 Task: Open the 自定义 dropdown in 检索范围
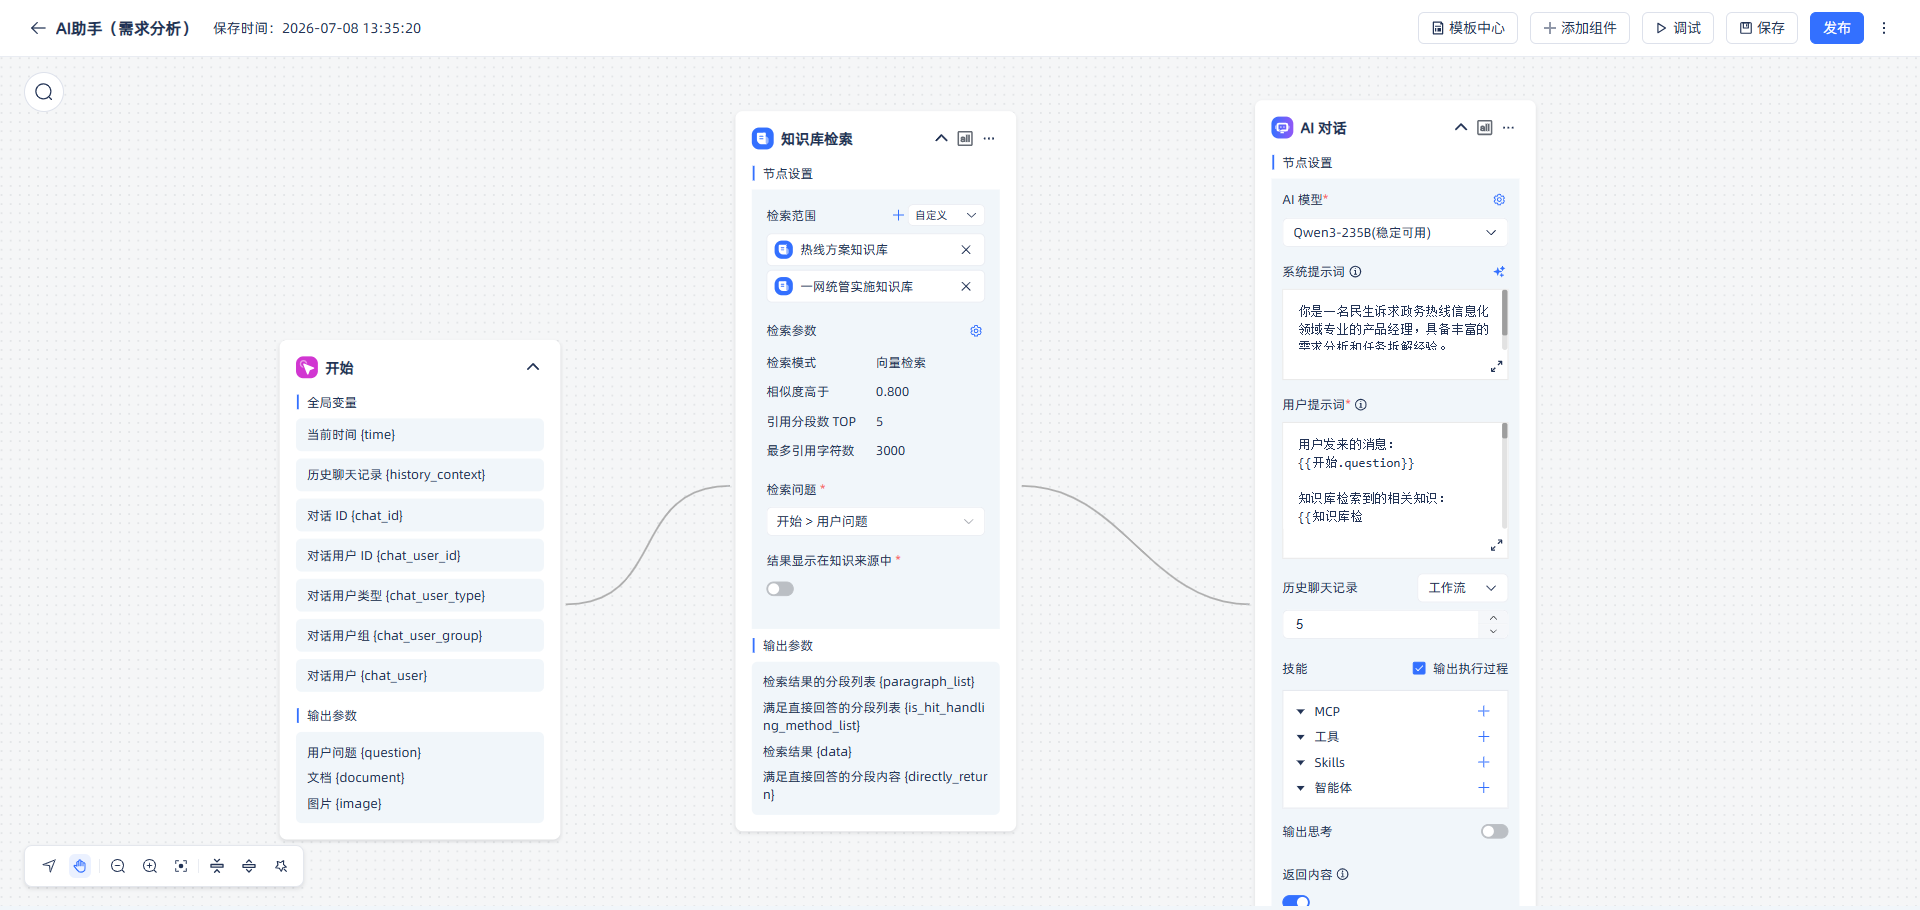click(946, 215)
